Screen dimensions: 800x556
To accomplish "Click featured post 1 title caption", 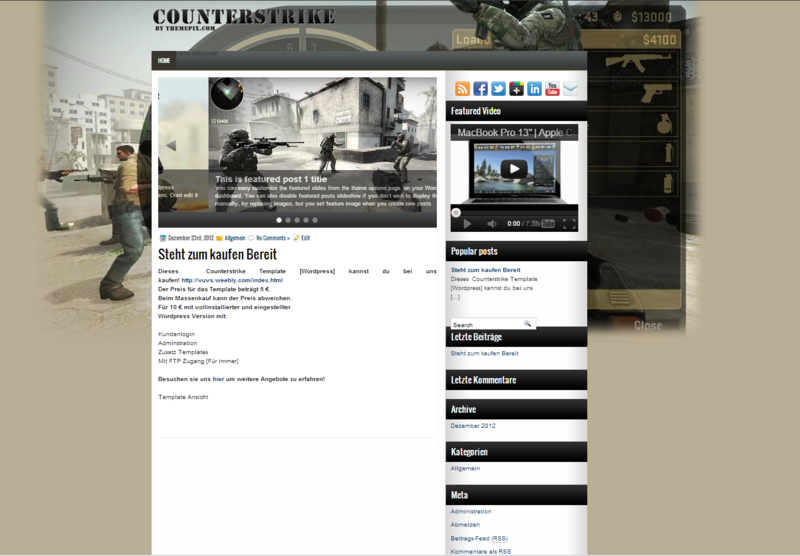I will (271, 179).
